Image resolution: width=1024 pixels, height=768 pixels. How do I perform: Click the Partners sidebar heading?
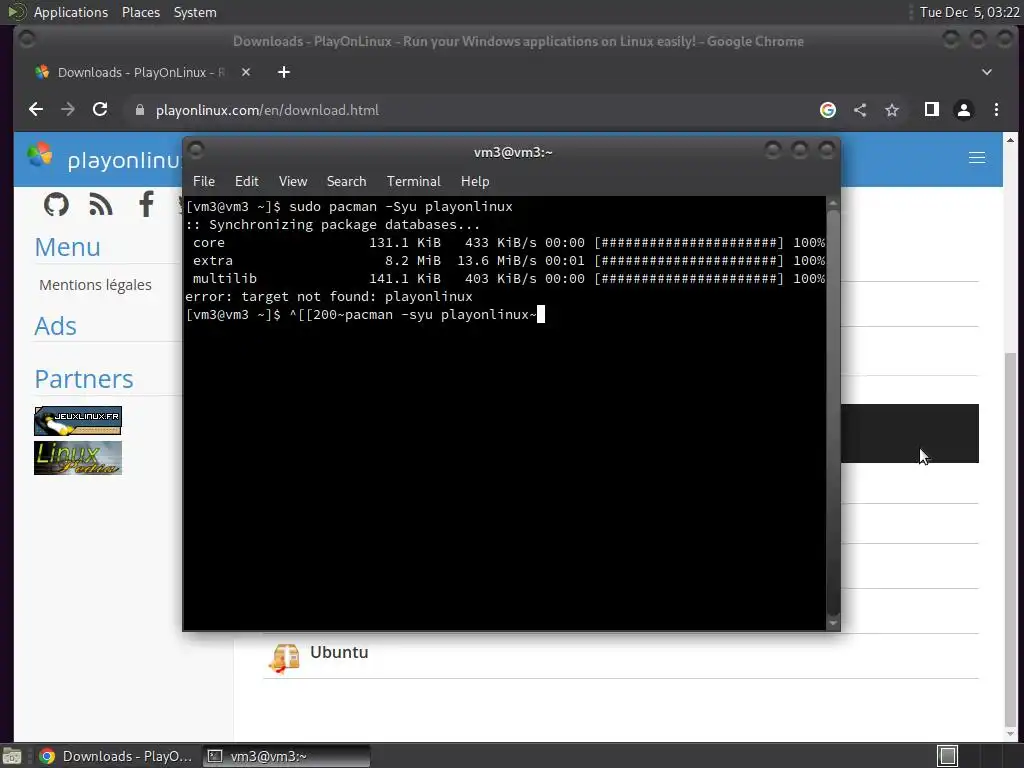tap(84, 379)
